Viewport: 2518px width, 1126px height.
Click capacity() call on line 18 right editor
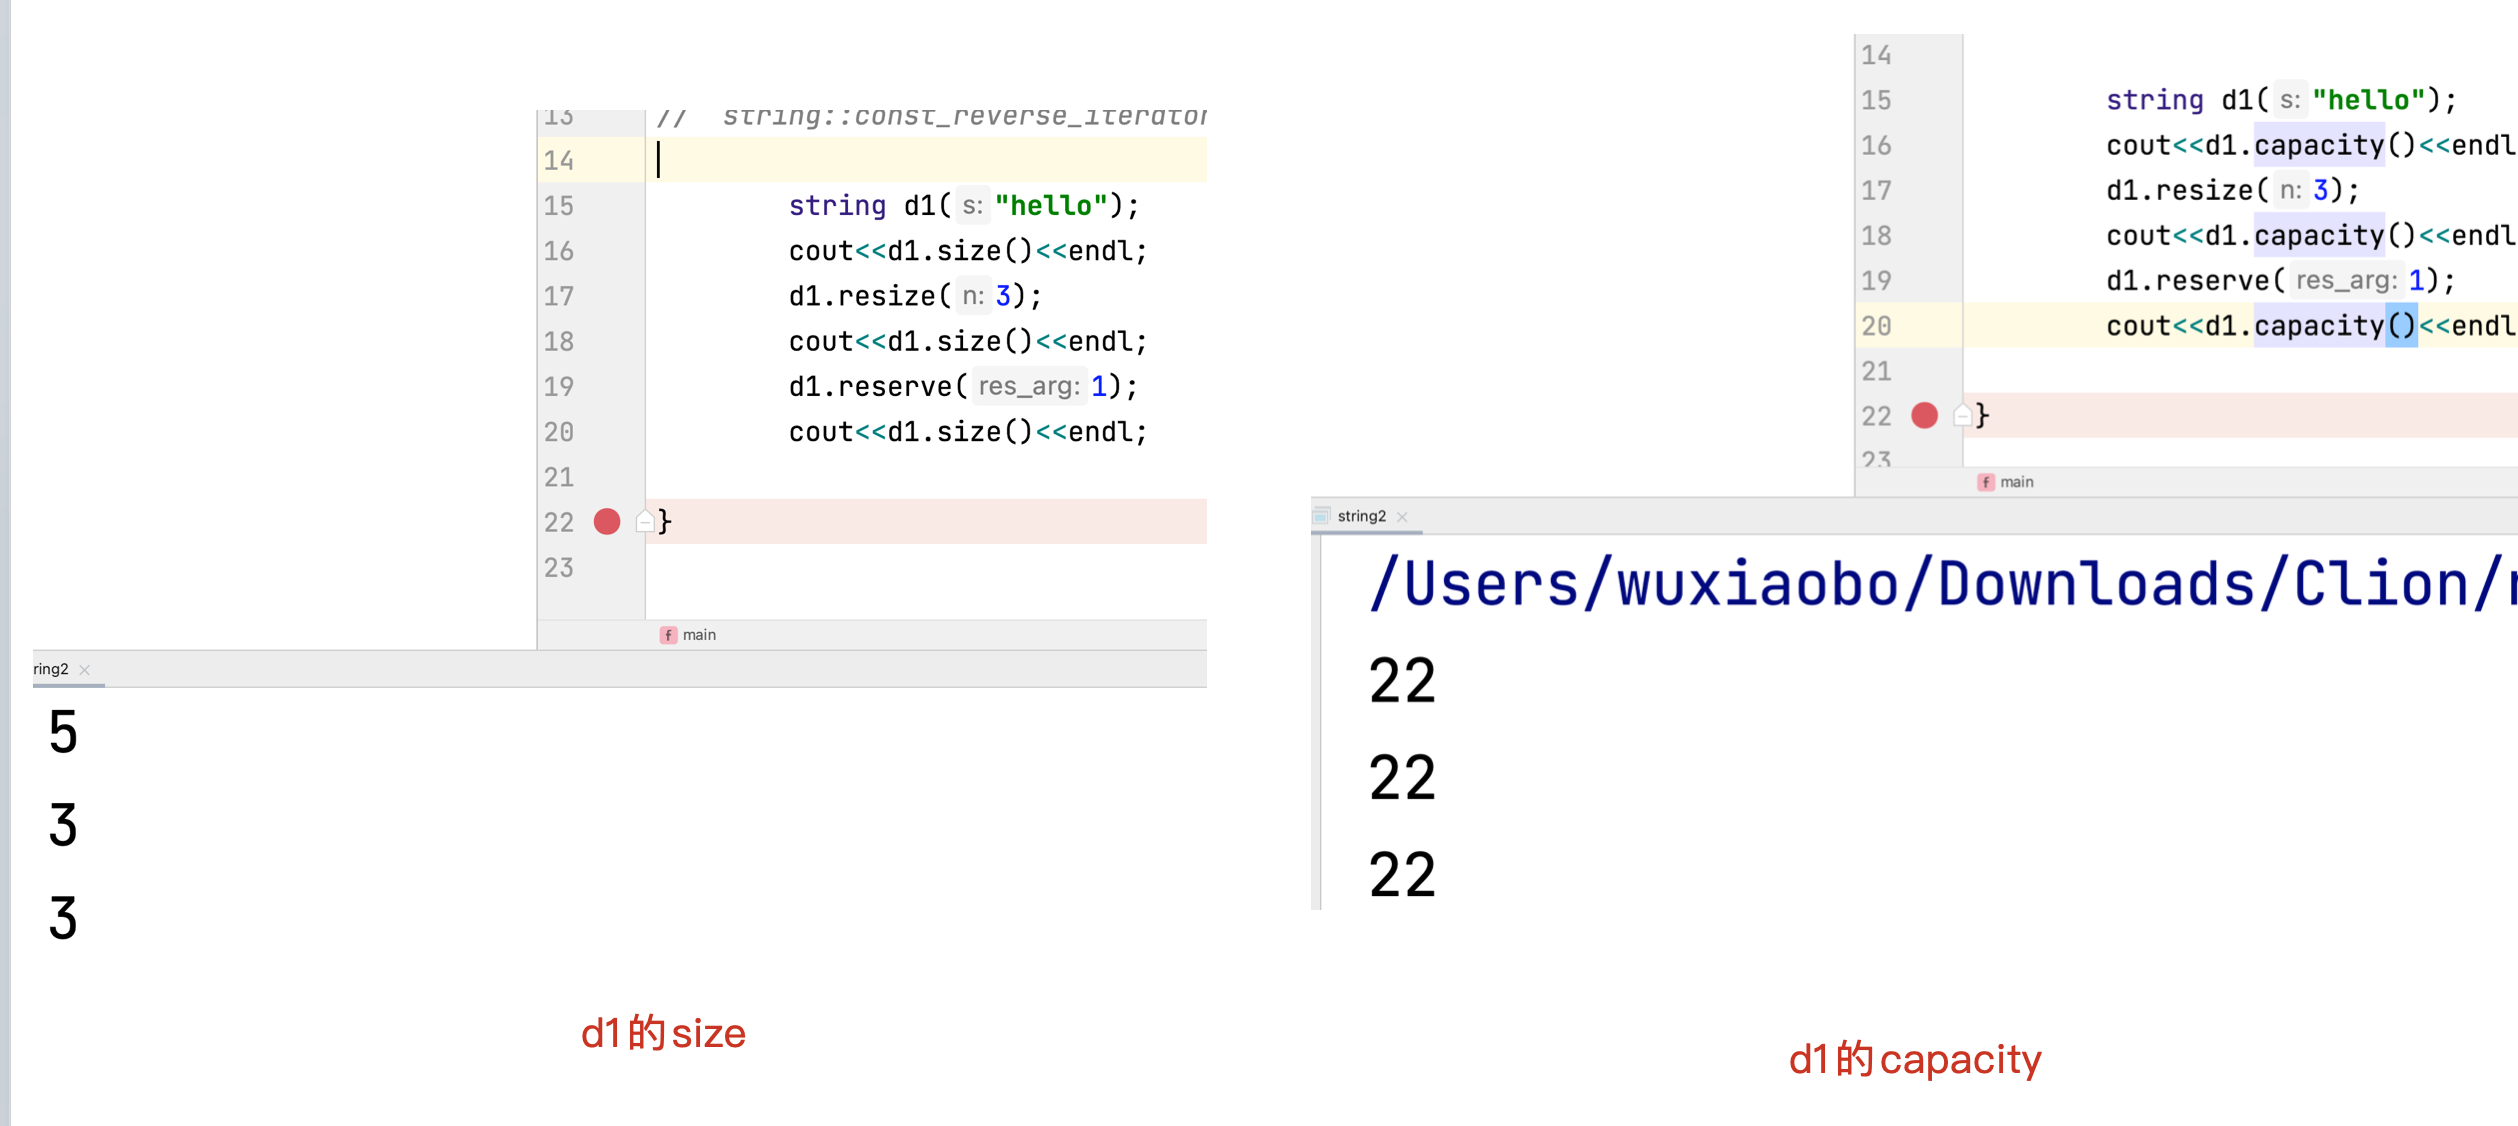pos(2335,236)
